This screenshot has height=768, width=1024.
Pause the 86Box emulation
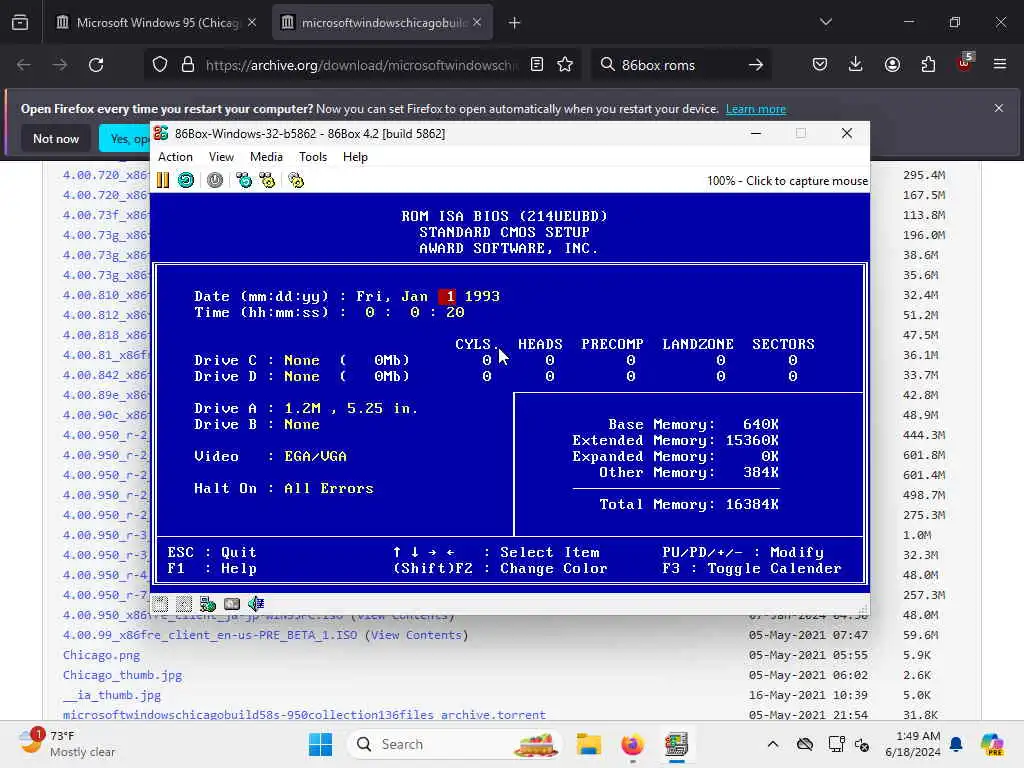pyautogui.click(x=163, y=180)
